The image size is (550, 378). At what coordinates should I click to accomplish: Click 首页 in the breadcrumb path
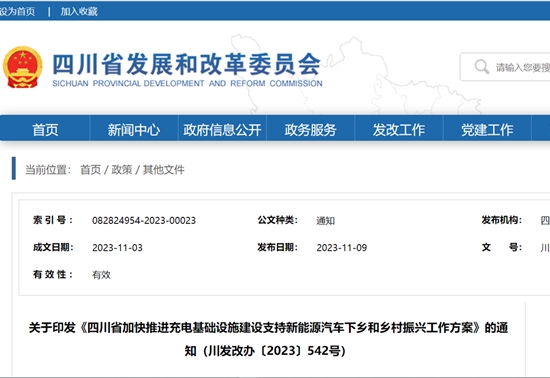[x=90, y=170]
